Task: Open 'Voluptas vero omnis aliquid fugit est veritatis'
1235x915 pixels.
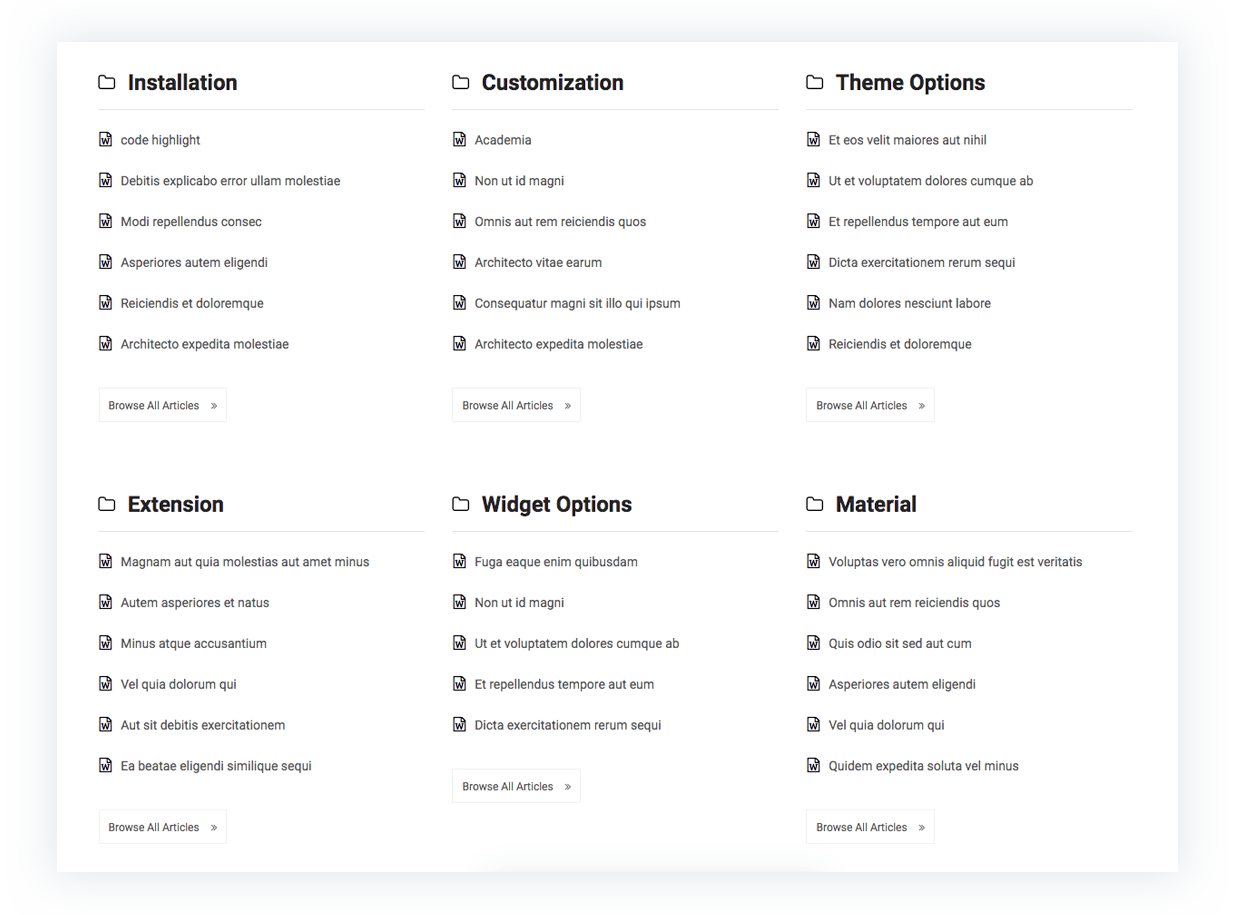Action: (x=955, y=562)
